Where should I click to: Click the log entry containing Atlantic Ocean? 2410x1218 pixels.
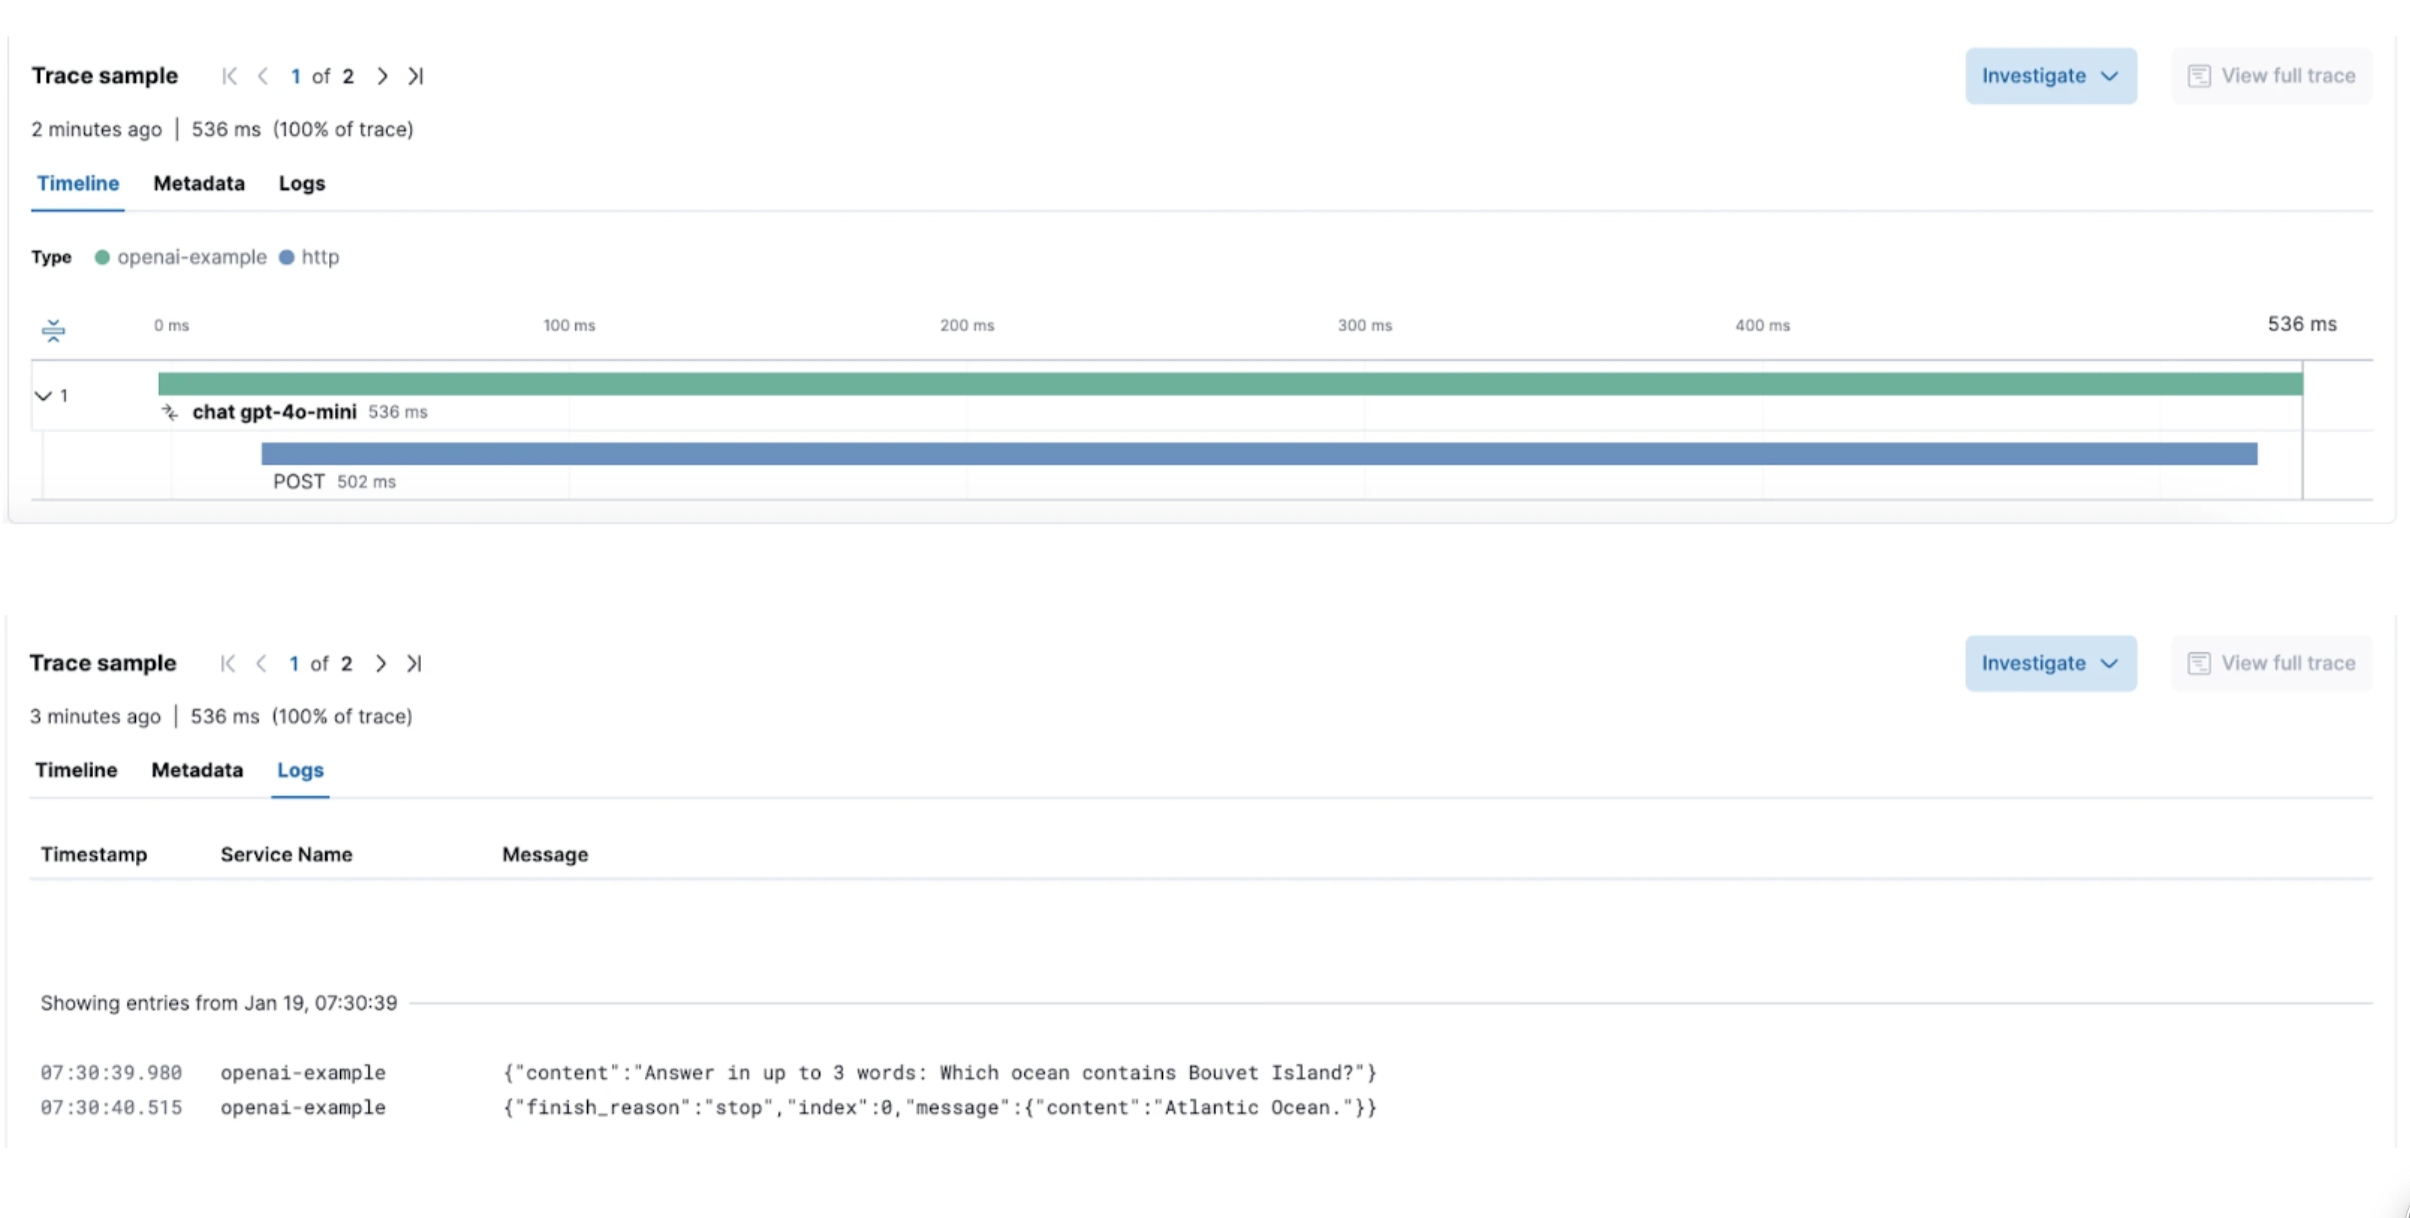click(940, 1107)
